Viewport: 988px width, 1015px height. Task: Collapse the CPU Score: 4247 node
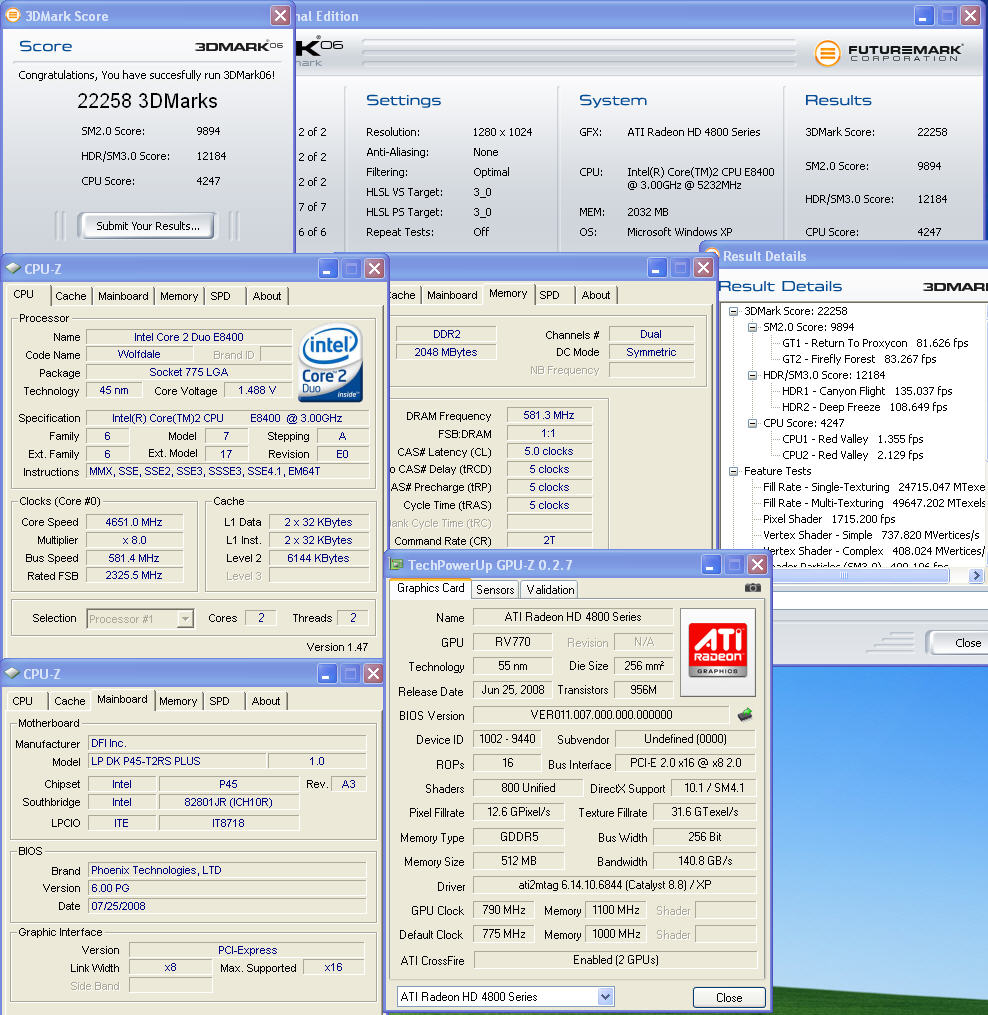click(x=752, y=423)
